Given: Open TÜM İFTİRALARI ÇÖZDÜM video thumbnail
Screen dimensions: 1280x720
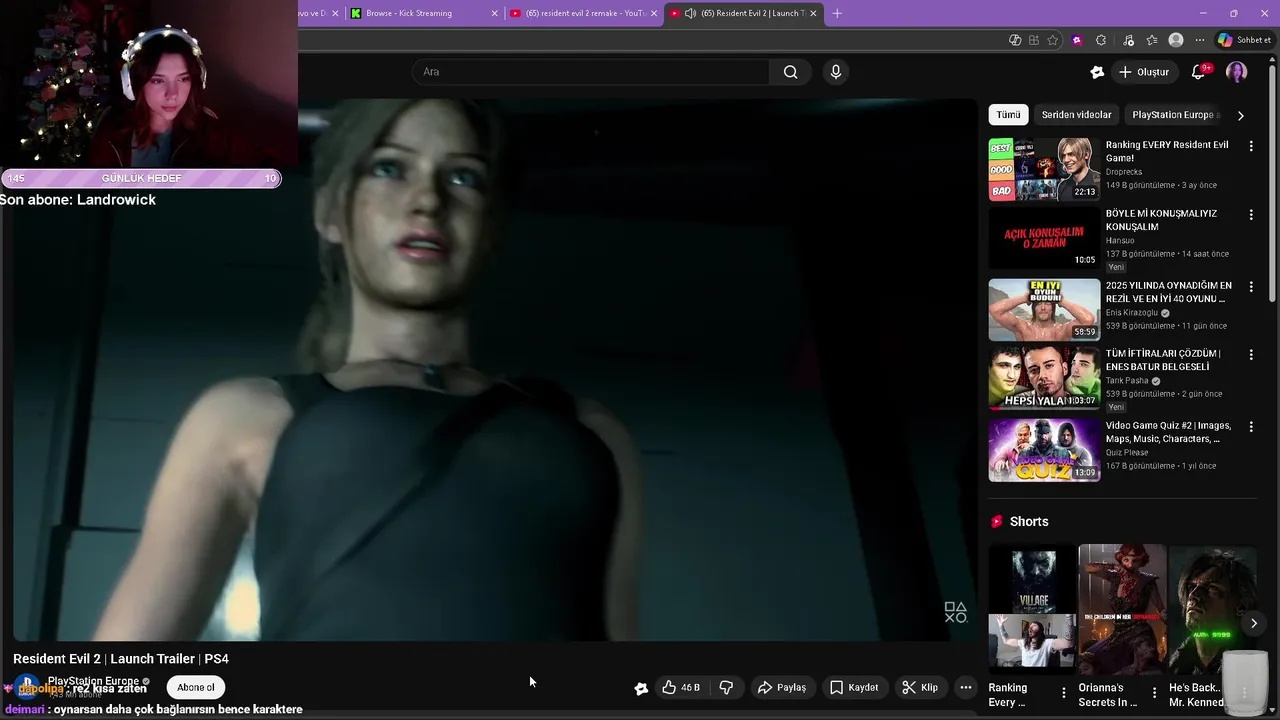Looking at the screenshot, I should tap(1044, 378).
